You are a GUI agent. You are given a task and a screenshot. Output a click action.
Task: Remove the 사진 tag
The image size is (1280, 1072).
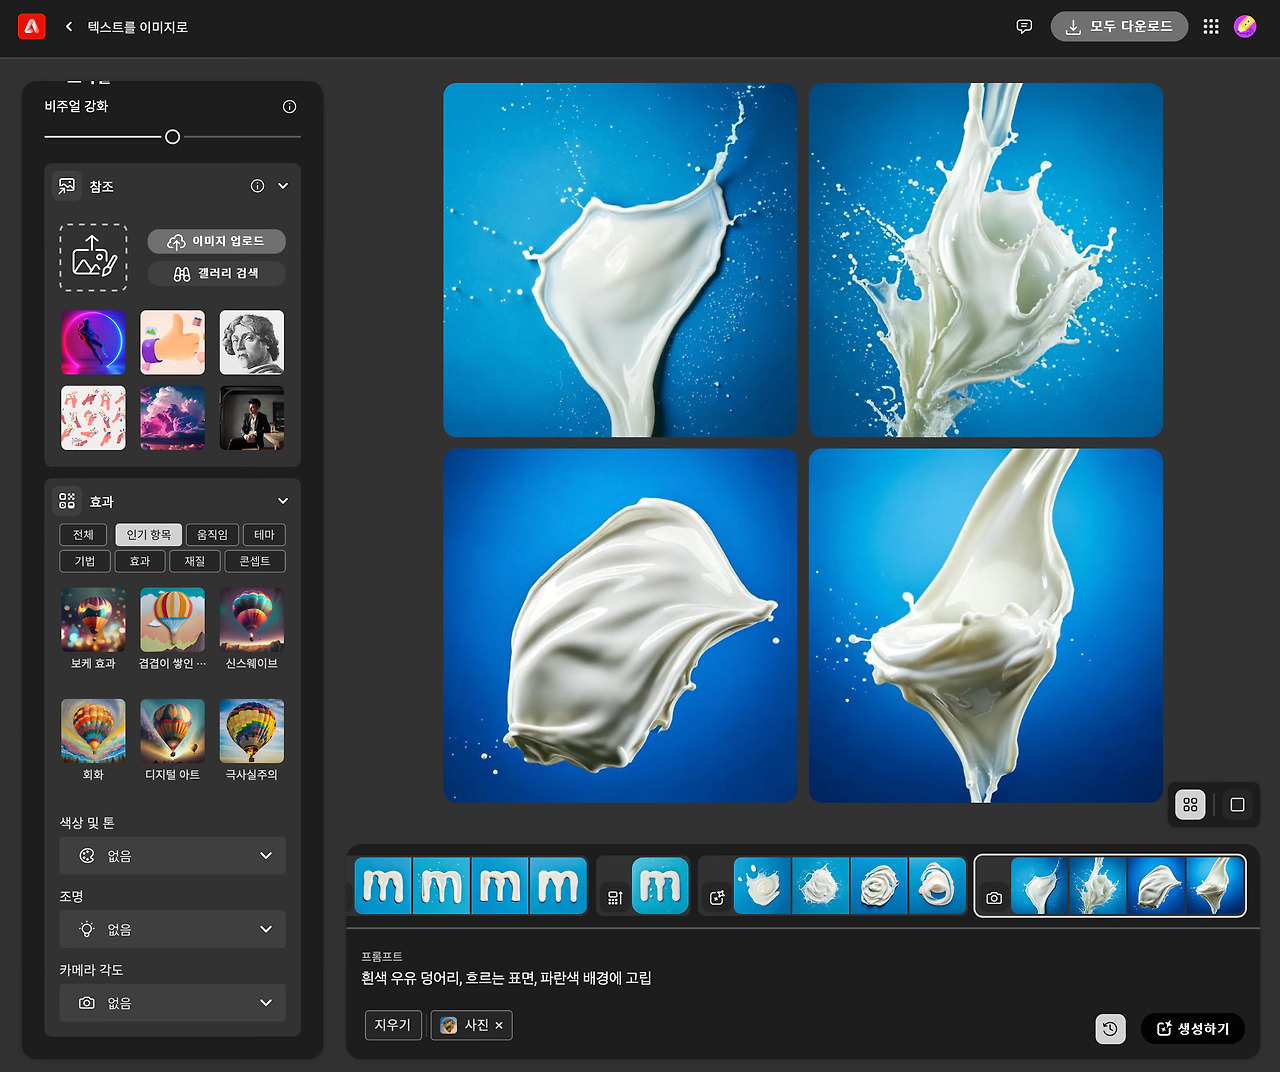(499, 1026)
